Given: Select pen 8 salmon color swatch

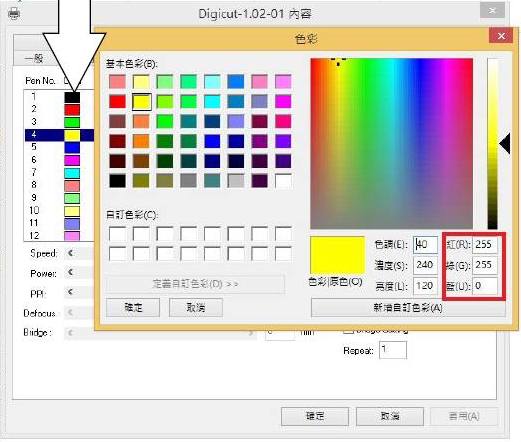Looking at the screenshot, I should pos(72,186).
